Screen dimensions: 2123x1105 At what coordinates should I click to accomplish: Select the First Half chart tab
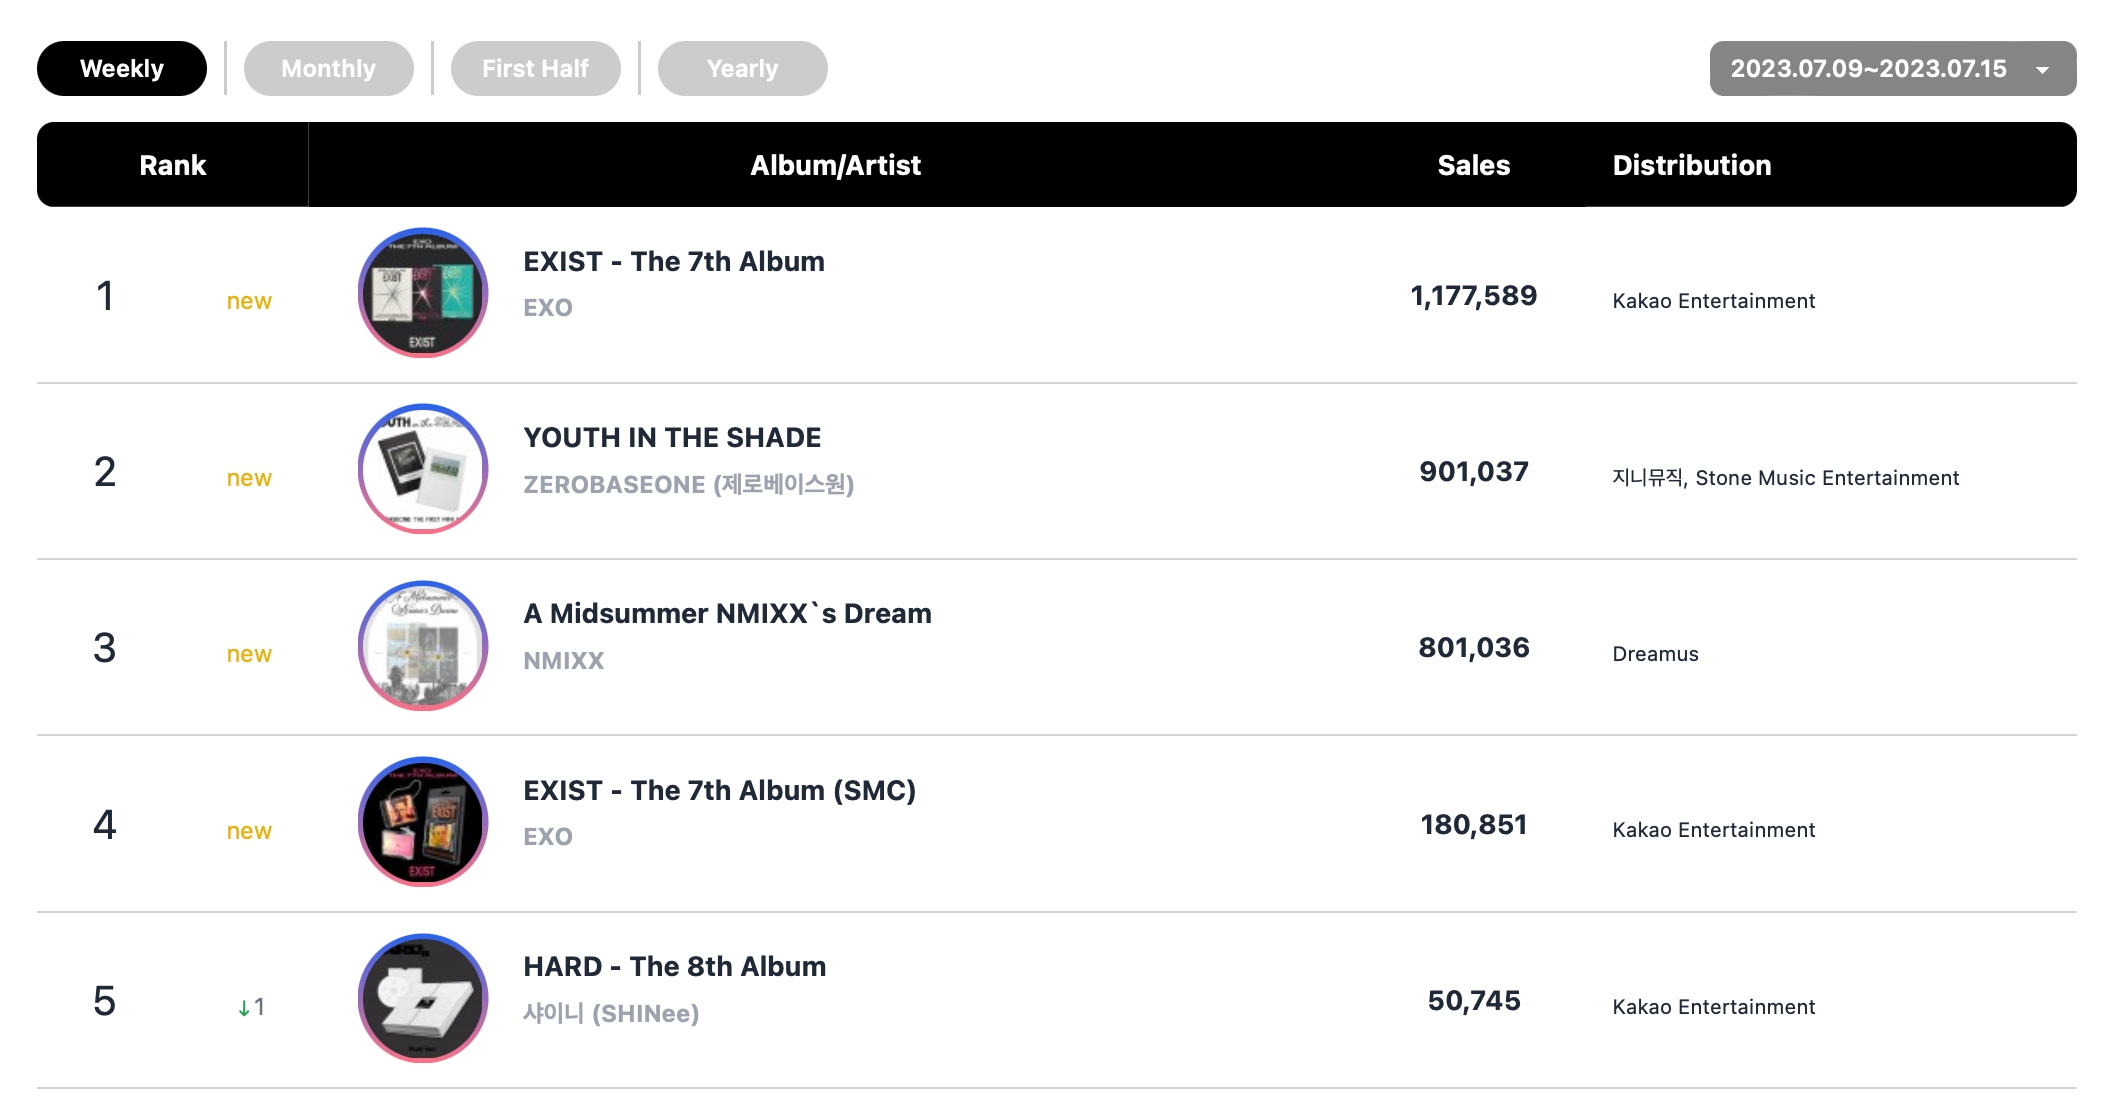click(x=535, y=69)
